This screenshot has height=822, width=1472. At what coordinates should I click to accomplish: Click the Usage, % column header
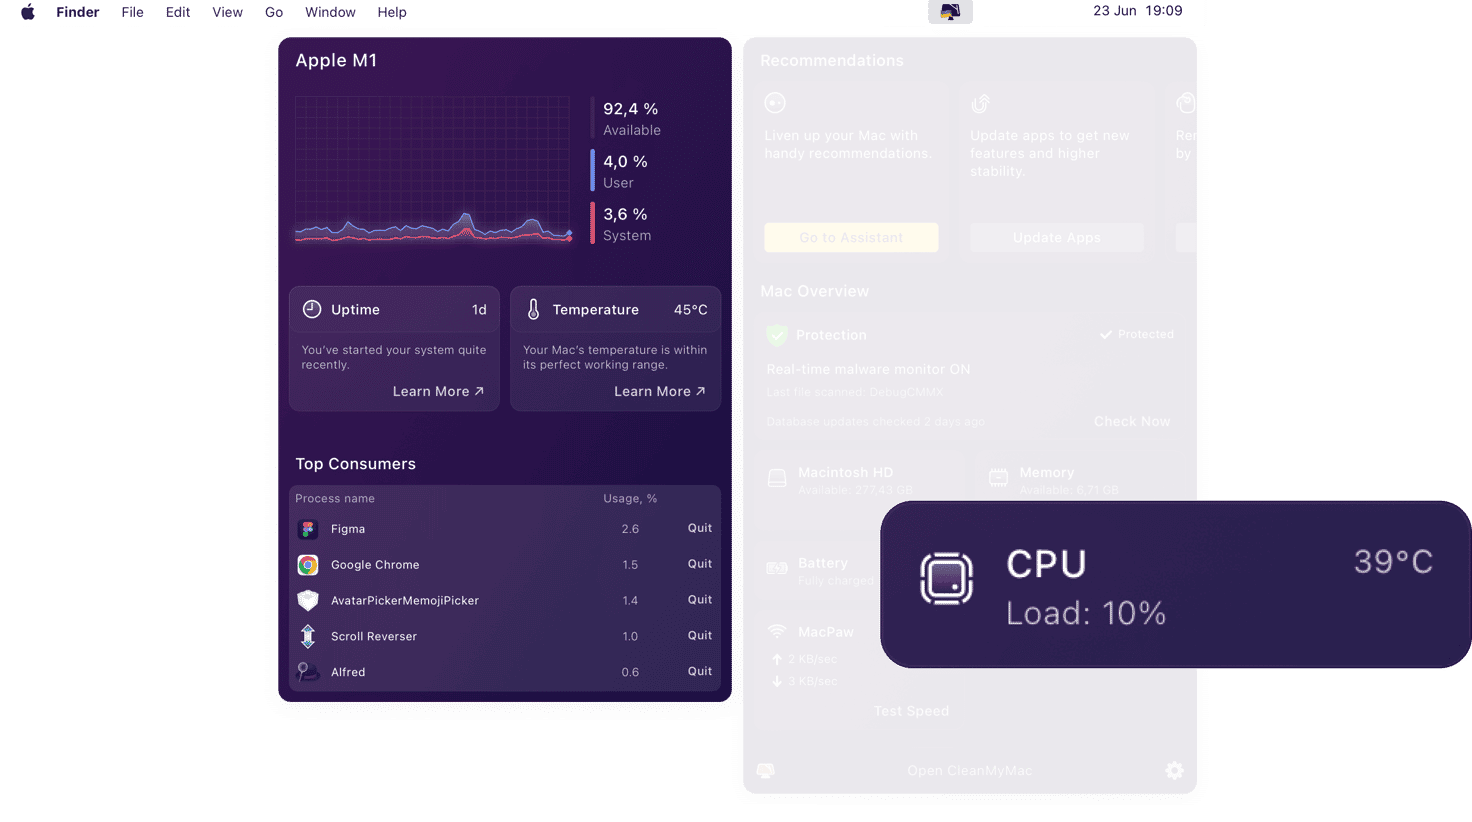coord(630,498)
